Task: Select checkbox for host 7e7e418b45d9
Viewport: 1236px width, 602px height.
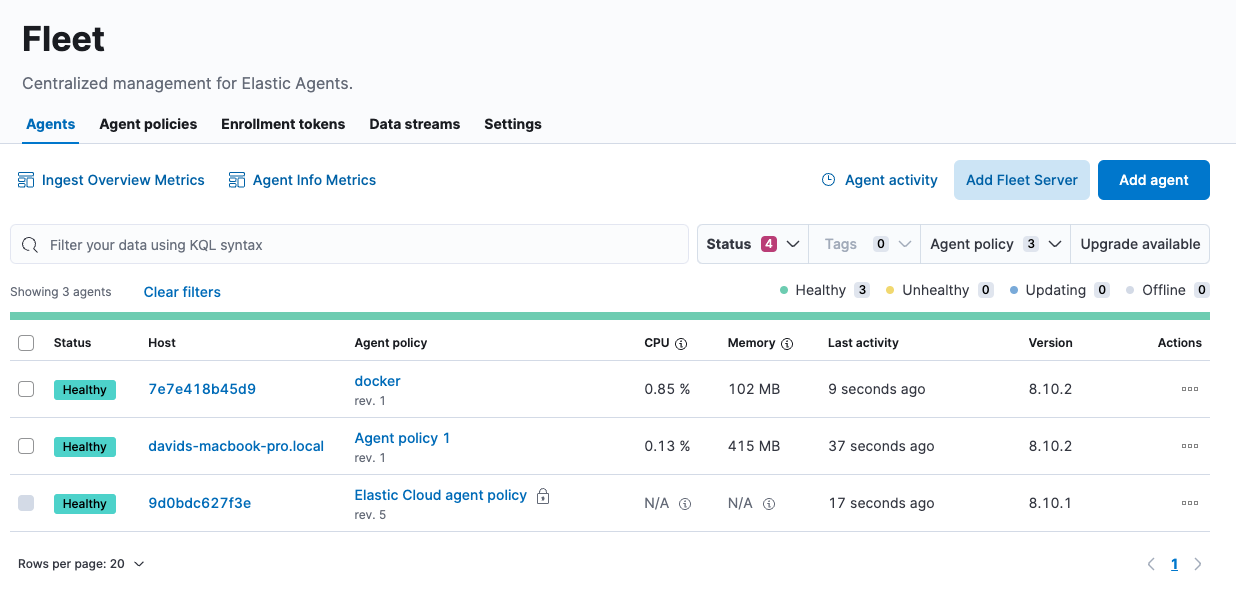Action: 26,389
